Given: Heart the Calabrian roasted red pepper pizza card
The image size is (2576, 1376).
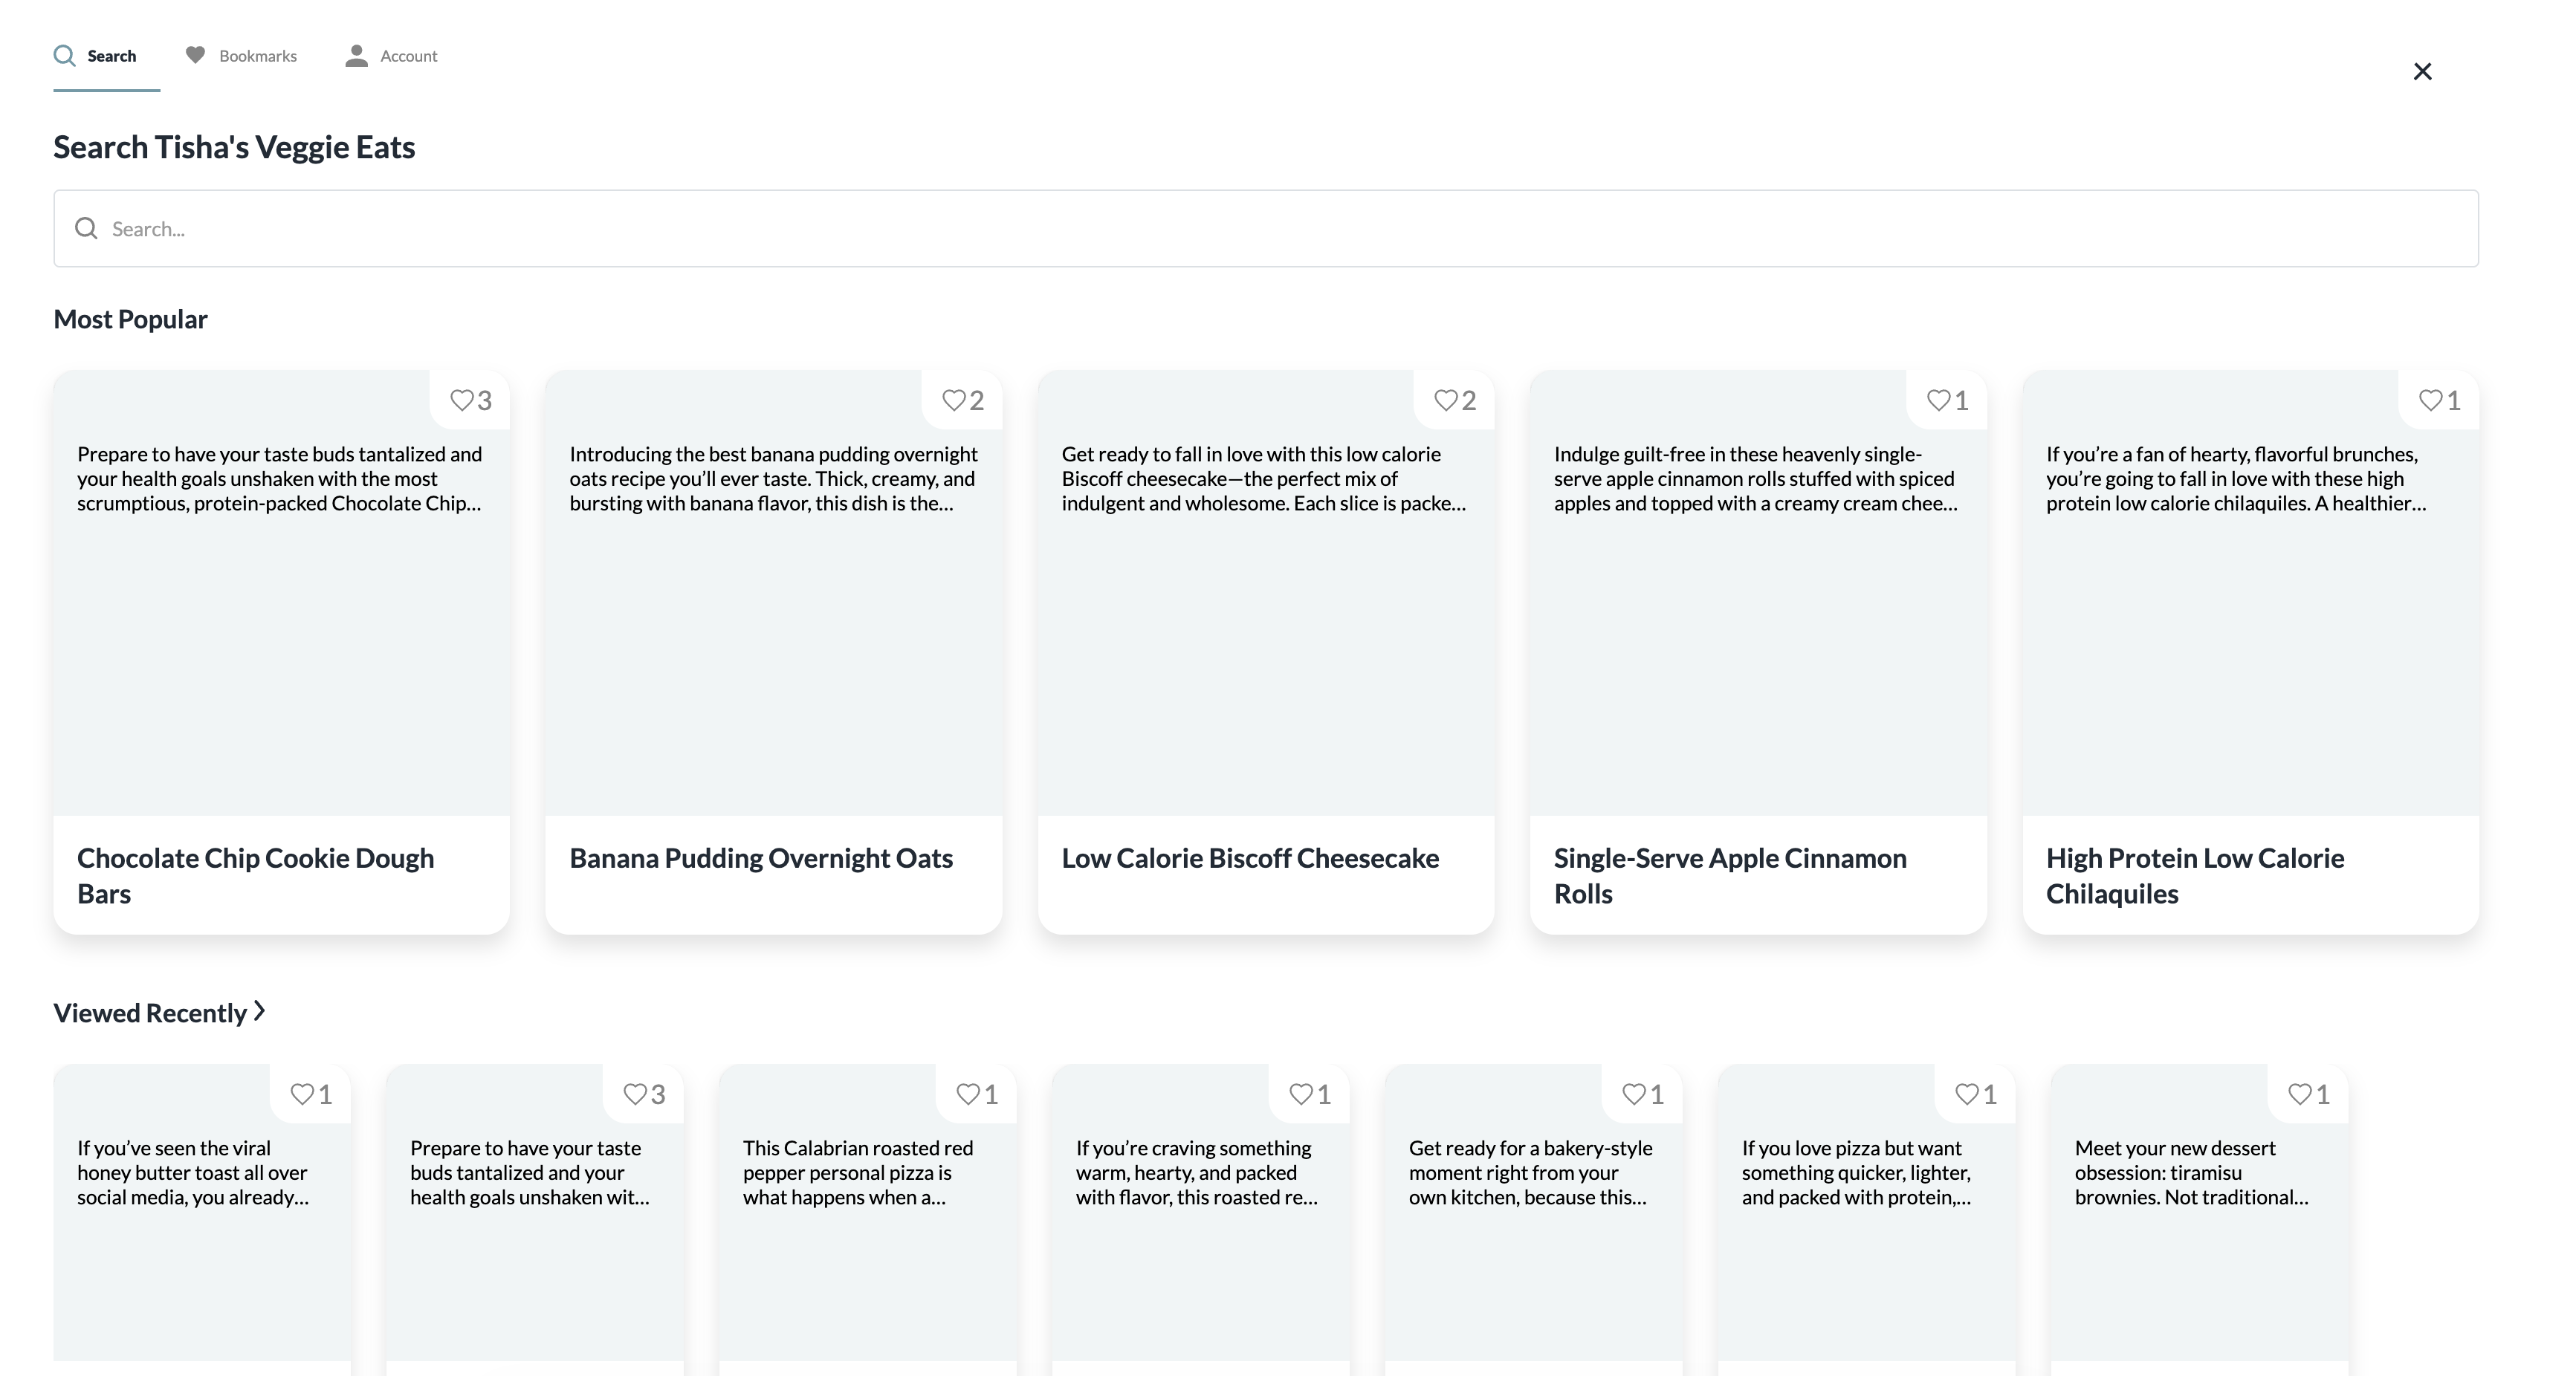Looking at the screenshot, I should click(x=968, y=1095).
